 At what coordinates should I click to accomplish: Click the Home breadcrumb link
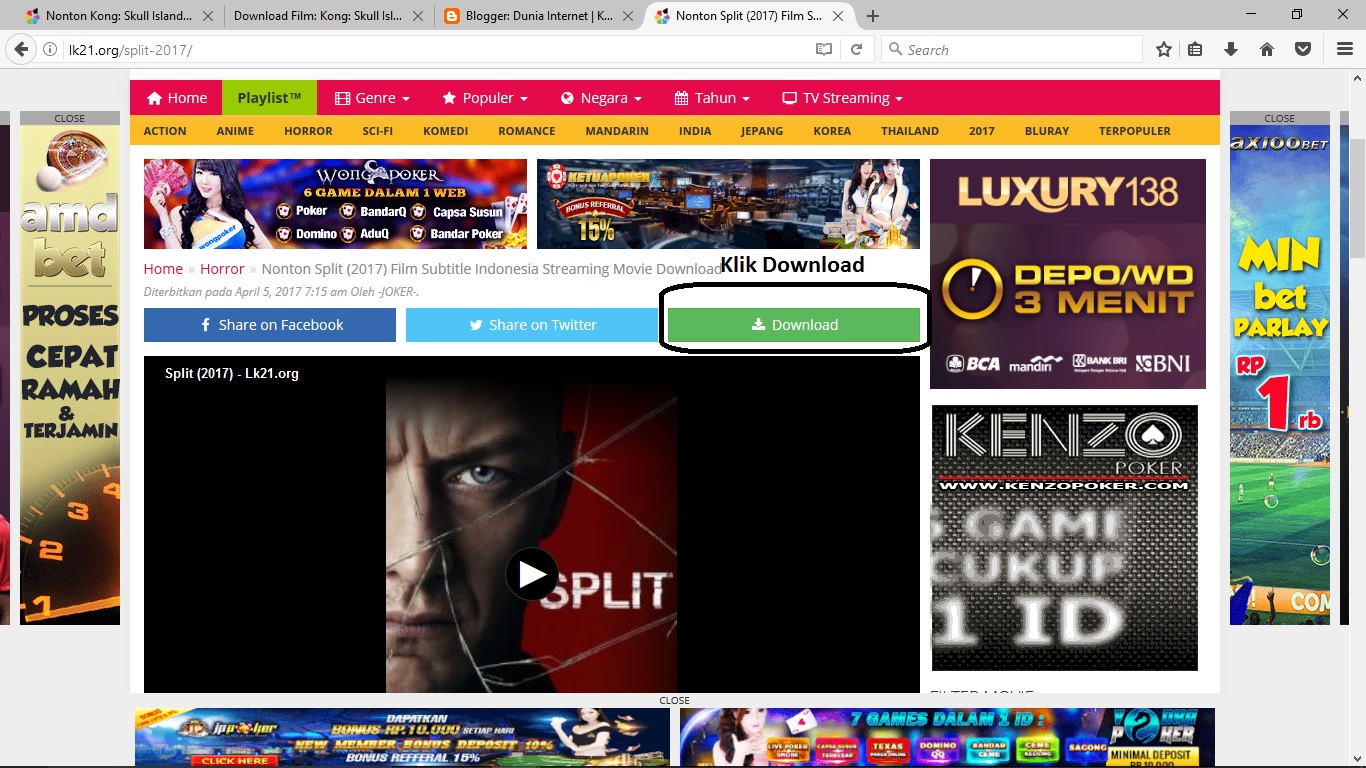tap(163, 269)
